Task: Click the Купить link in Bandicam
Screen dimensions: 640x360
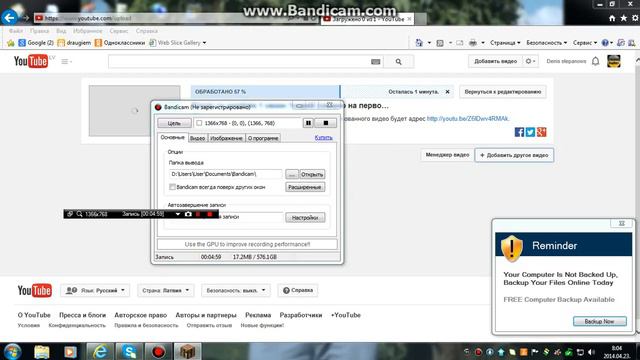Action: click(x=323, y=138)
